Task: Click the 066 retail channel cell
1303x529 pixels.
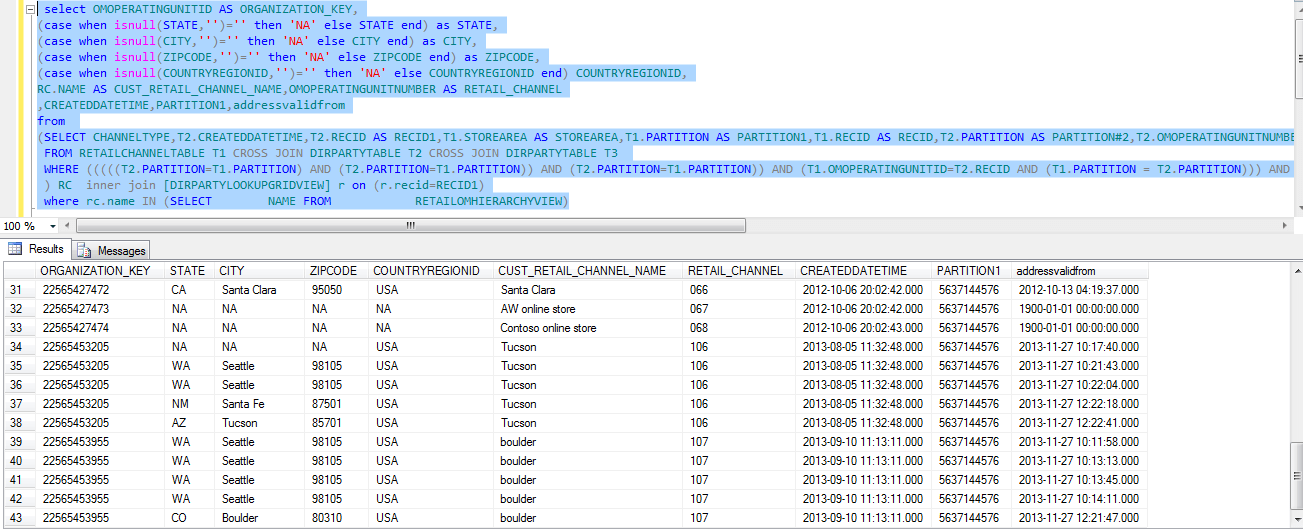Action: click(x=739, y=290)
